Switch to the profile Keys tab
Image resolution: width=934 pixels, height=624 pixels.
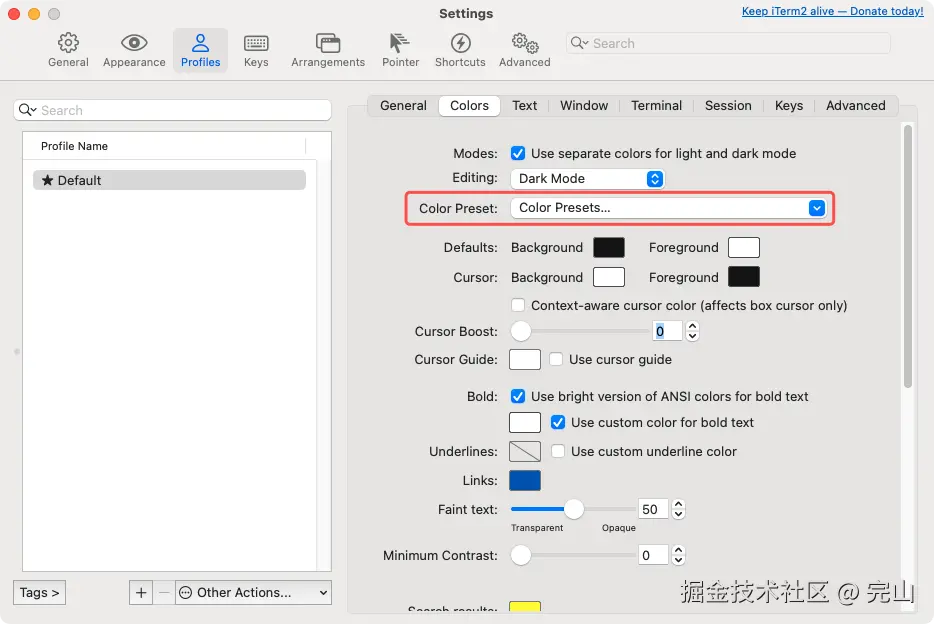789,105
